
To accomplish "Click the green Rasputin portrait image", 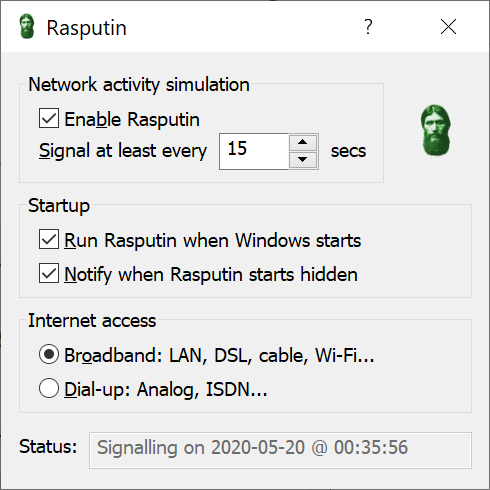I will tap(436, 130).
